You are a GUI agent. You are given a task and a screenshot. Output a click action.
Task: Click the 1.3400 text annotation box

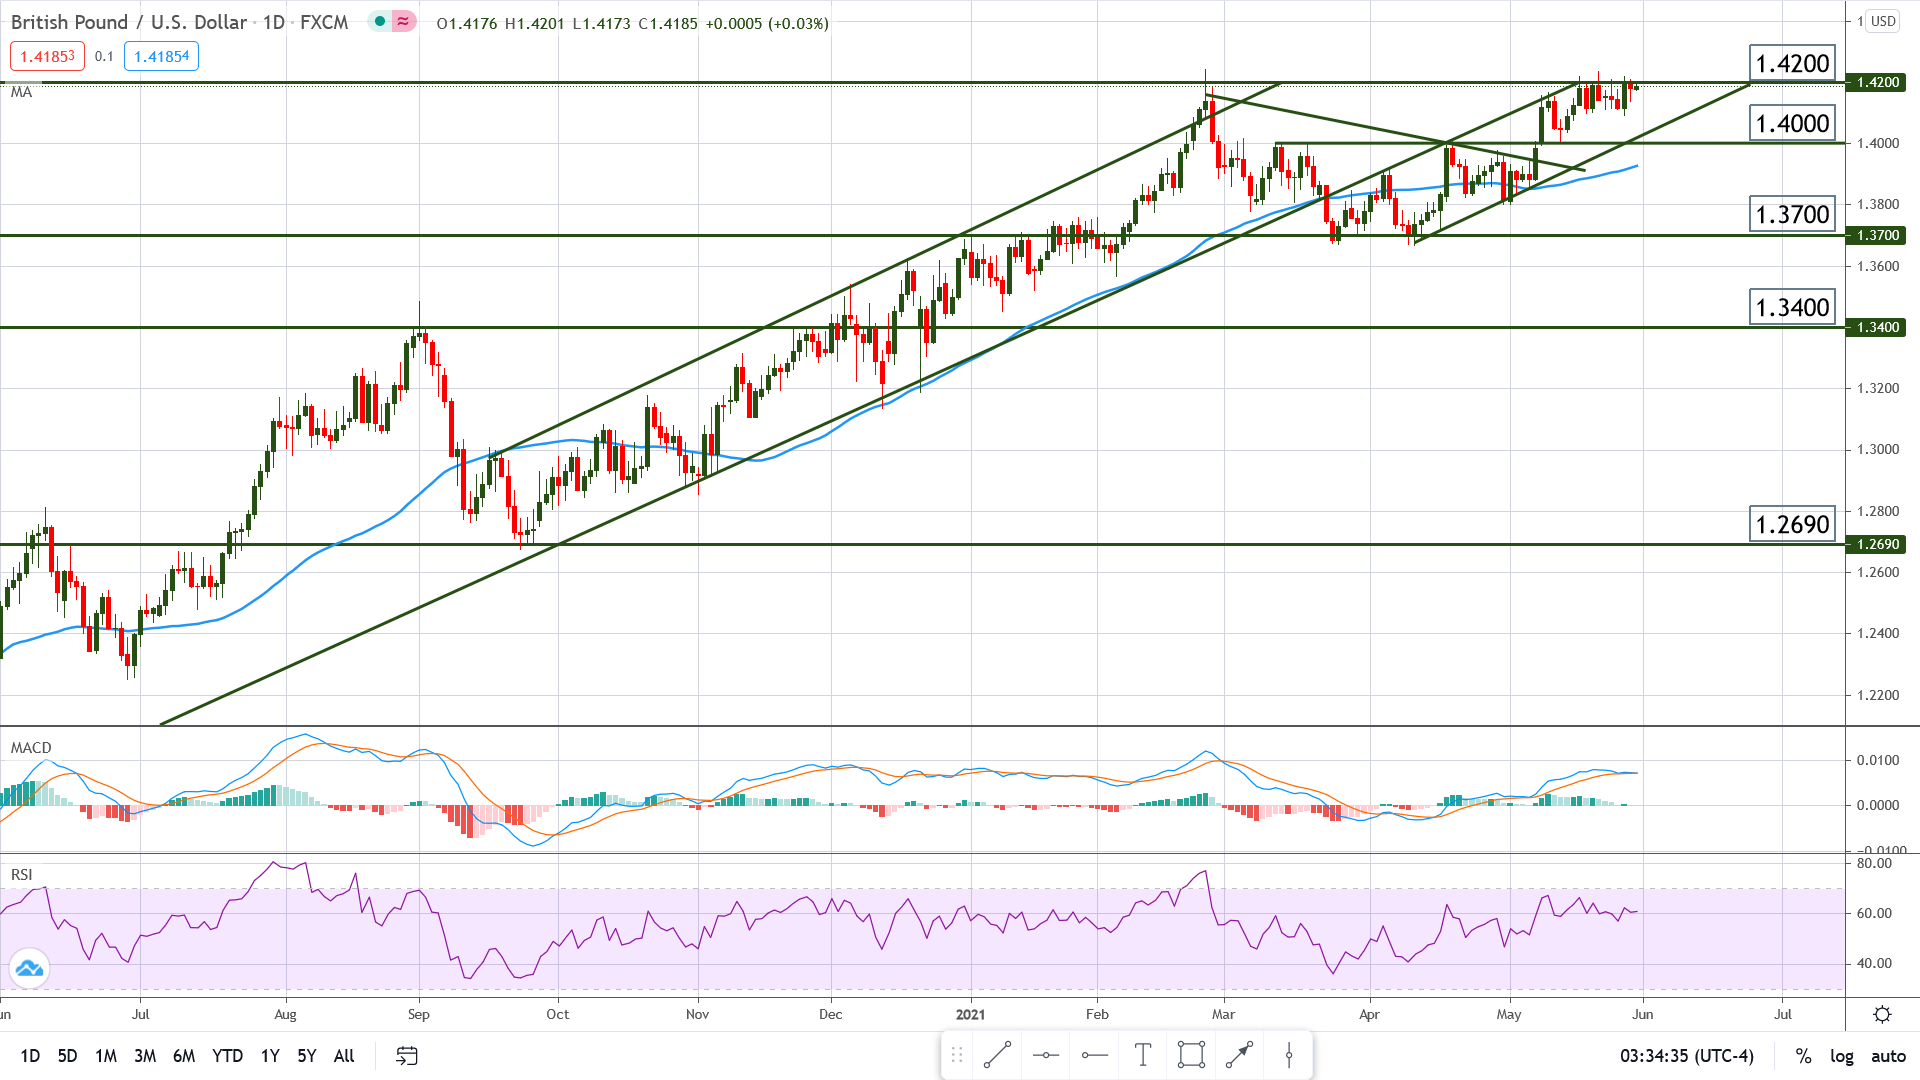(1793, 307)
